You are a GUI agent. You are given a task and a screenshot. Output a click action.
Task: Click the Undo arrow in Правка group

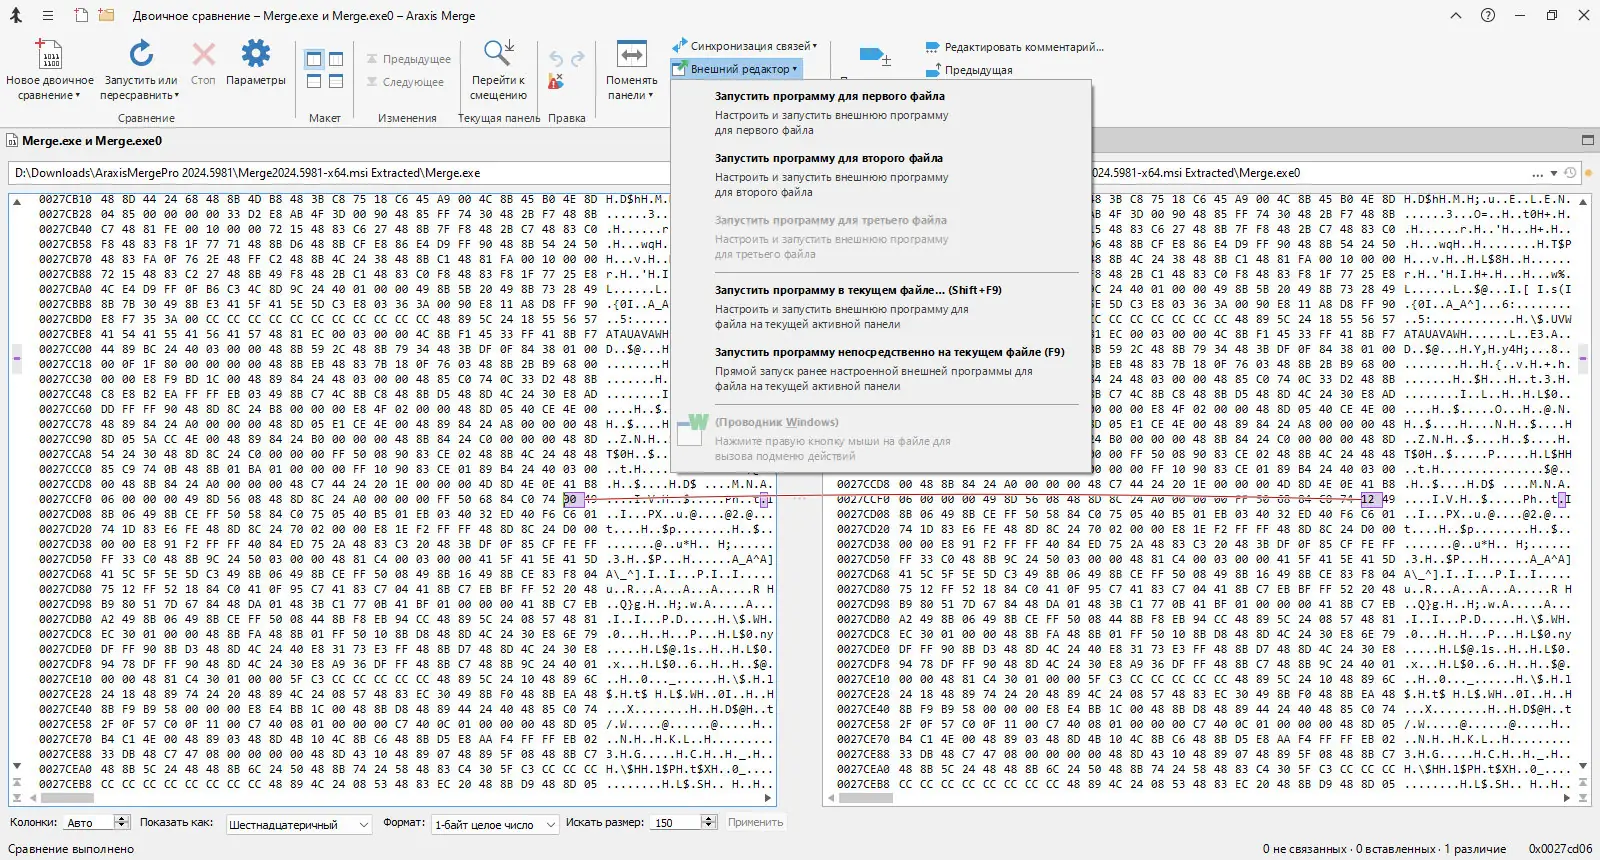[x=556, y=59]
